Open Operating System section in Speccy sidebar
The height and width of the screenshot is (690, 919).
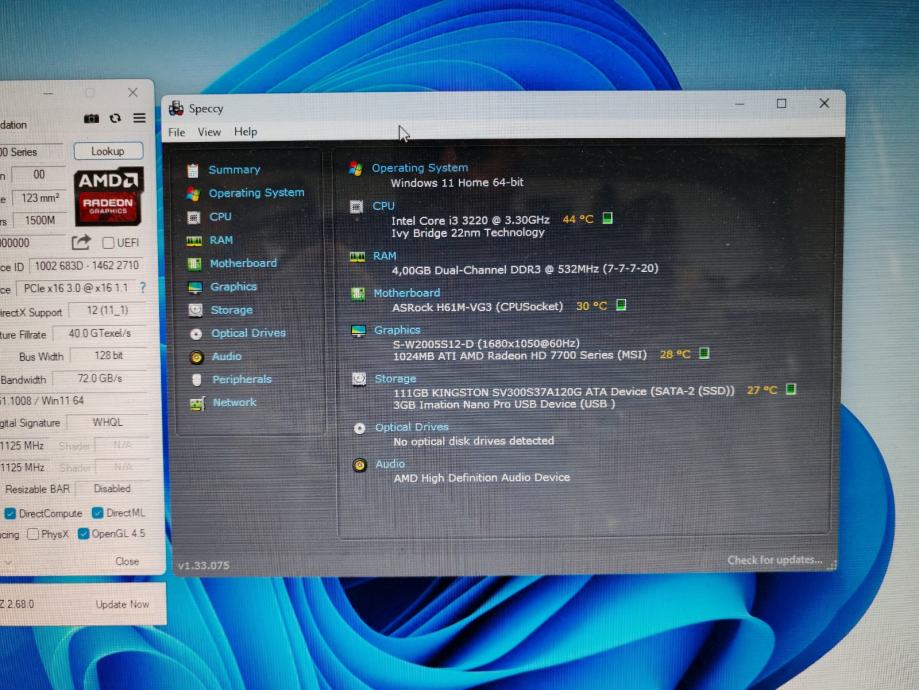click(x=256, y=193)
